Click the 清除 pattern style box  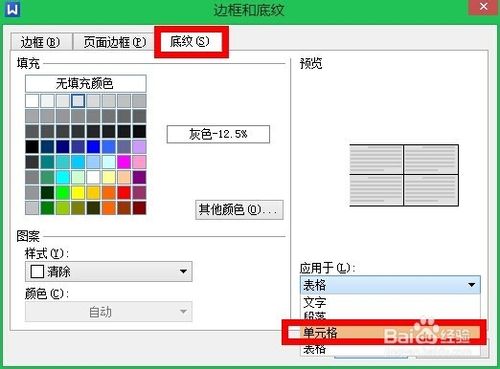109,271
